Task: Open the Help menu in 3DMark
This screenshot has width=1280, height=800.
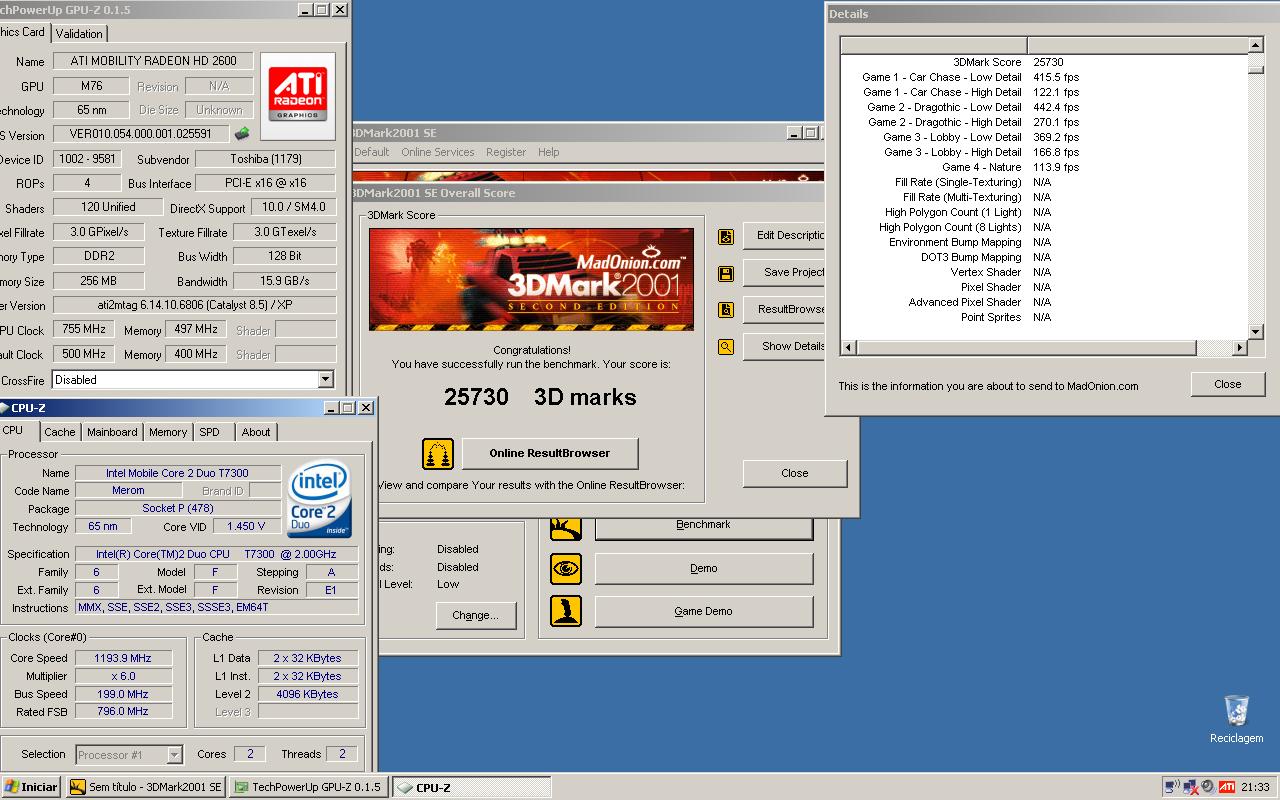Action: tap(549, 152)
